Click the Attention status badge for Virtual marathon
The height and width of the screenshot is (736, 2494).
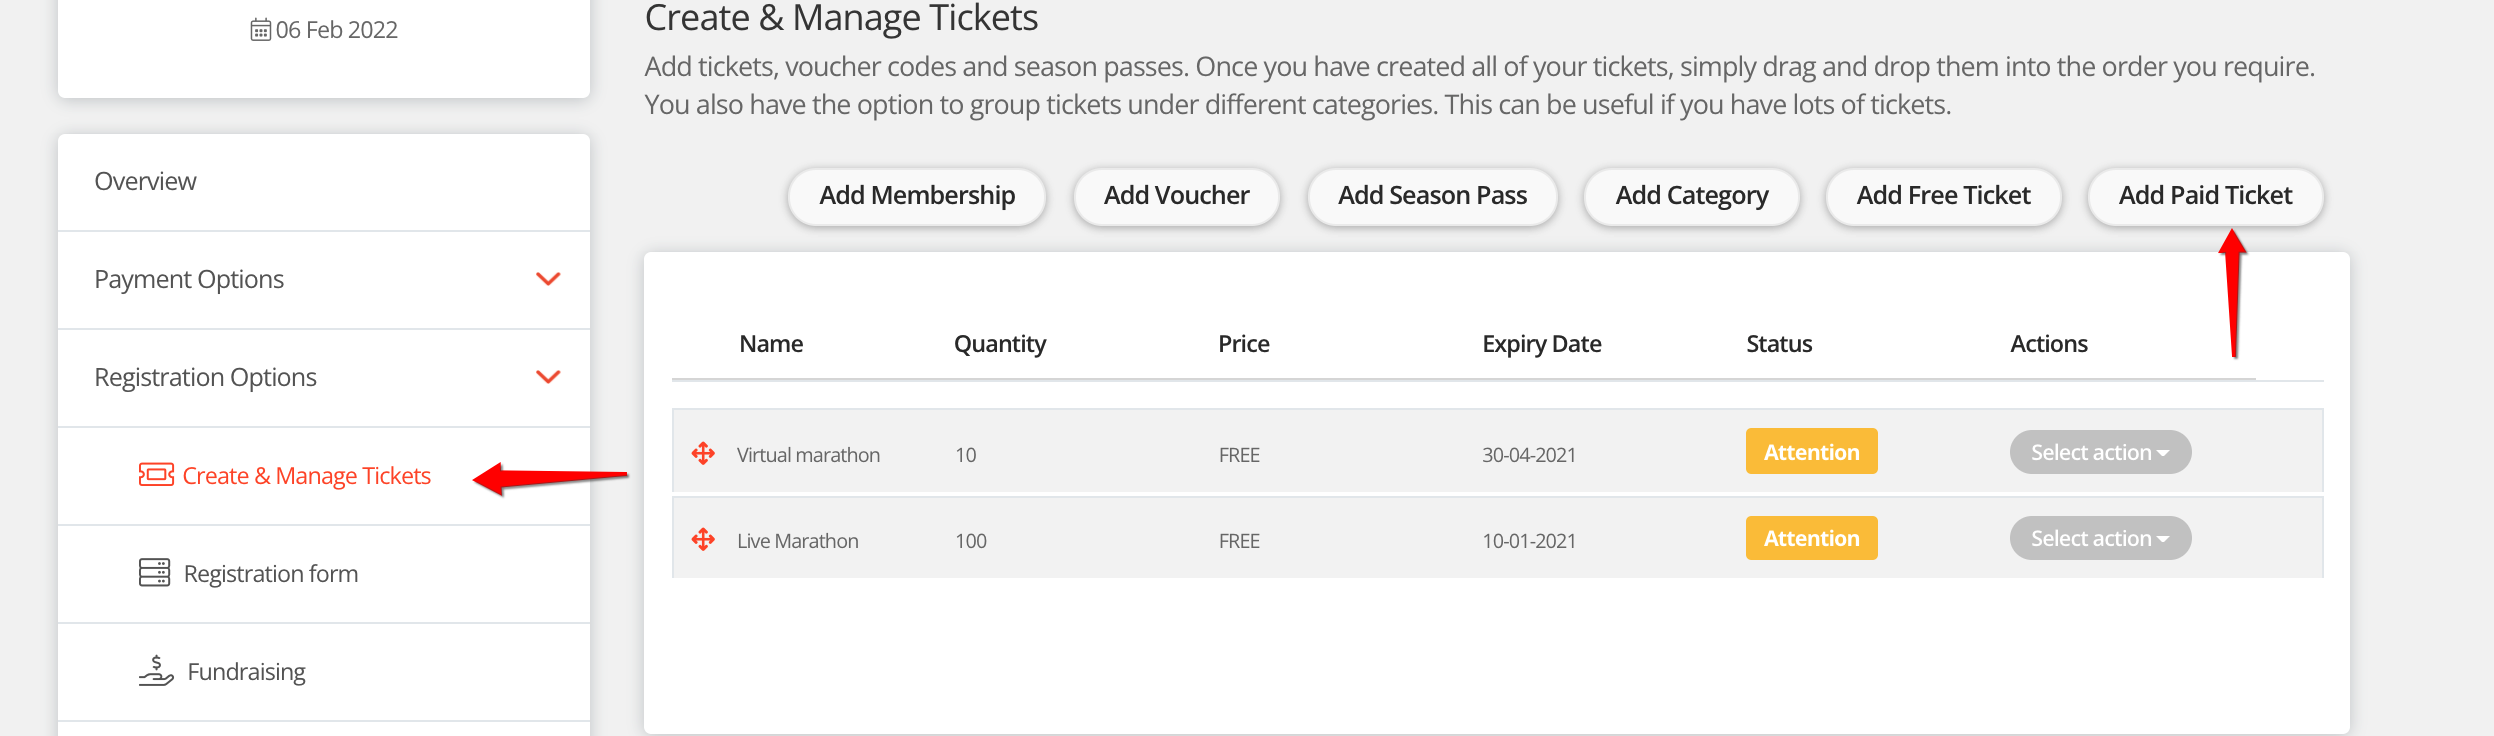pyautogui.click(x=1811, y=452)
